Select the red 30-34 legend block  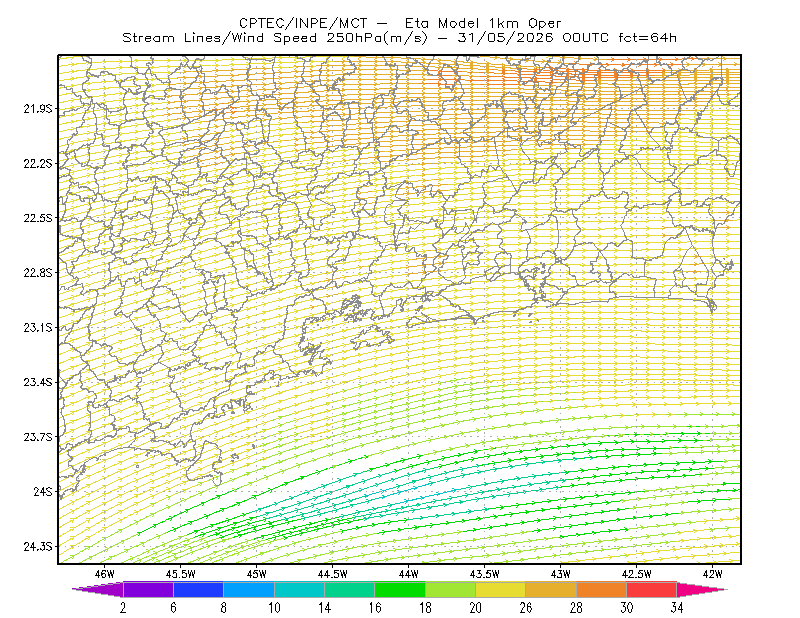coord(652,589)
